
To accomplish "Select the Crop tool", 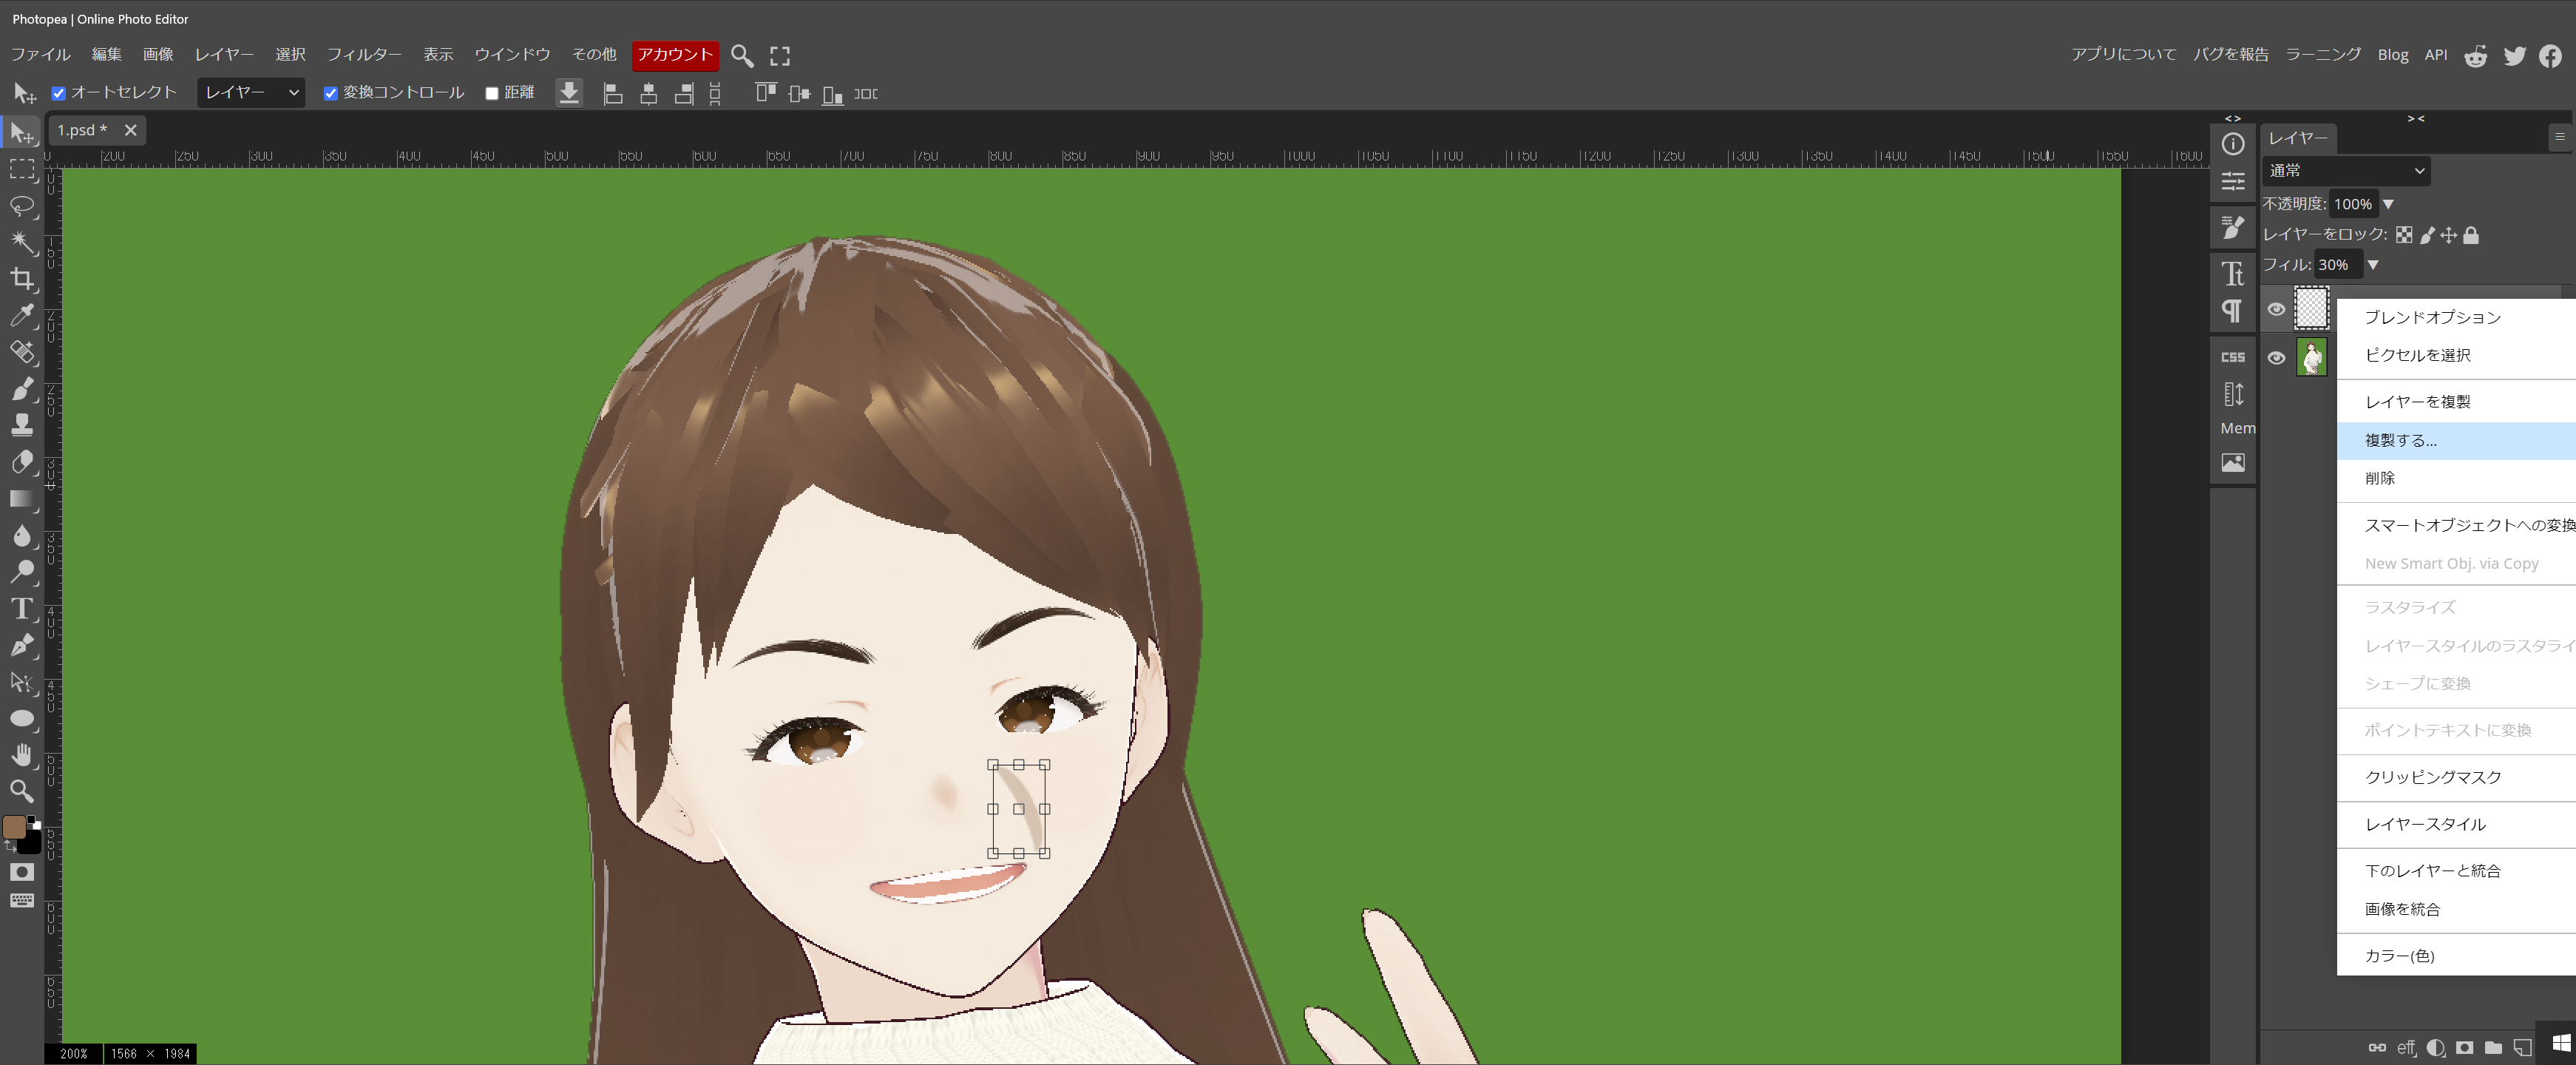I will pos(22,279).
